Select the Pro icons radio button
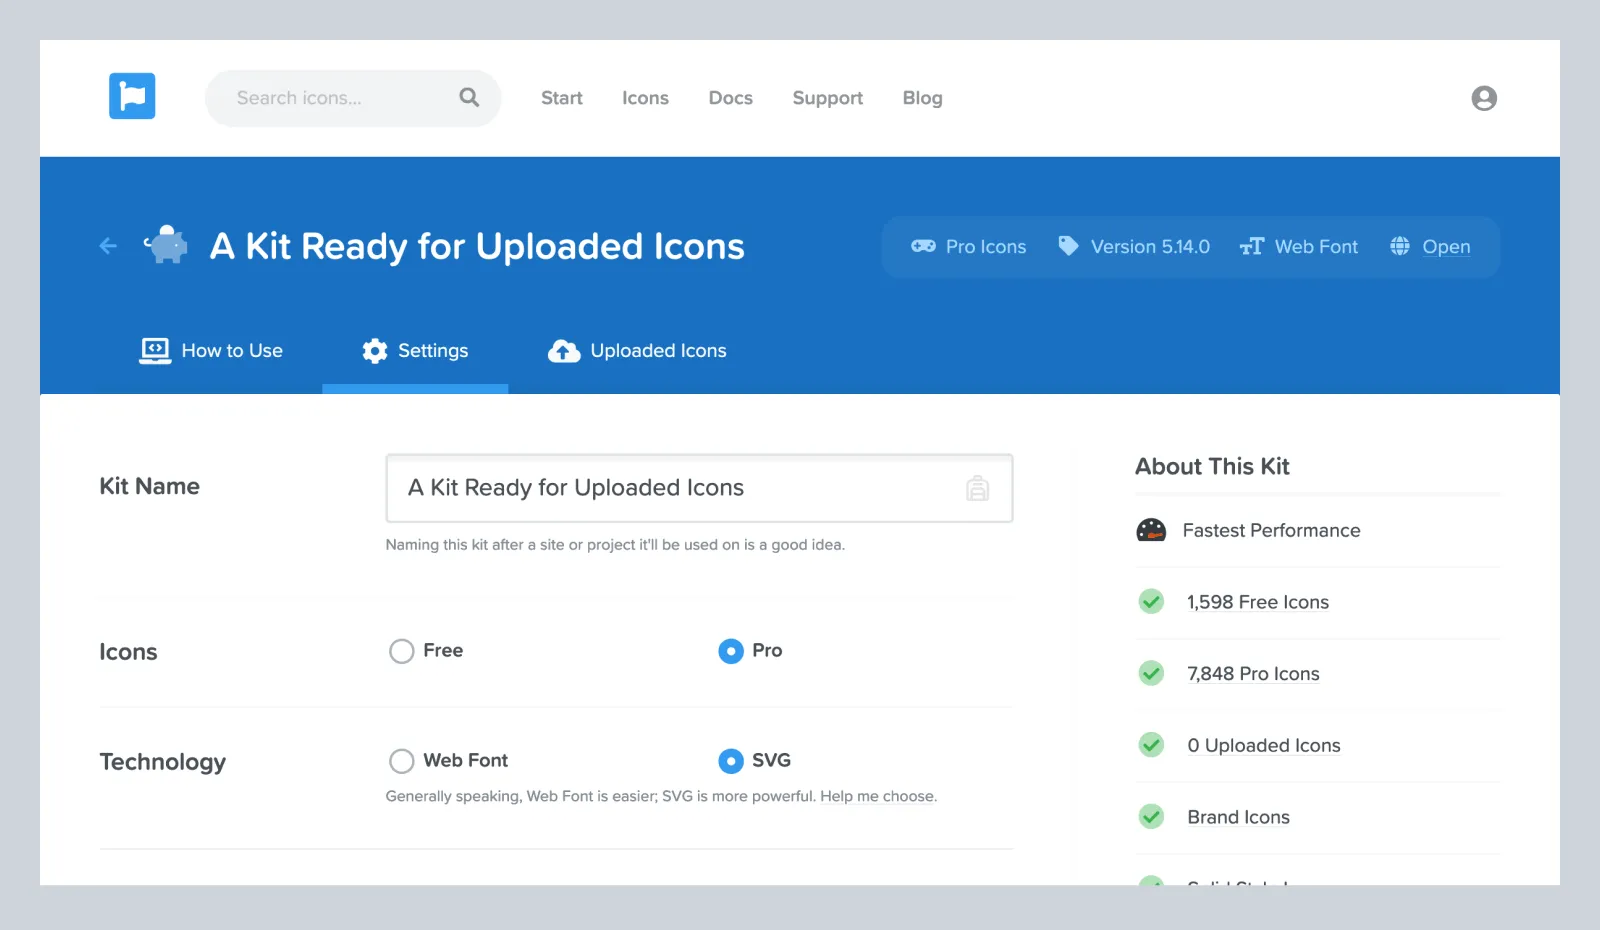This screenshot has width=1600, height=930. pyautogui.click(x=731, y=651)
